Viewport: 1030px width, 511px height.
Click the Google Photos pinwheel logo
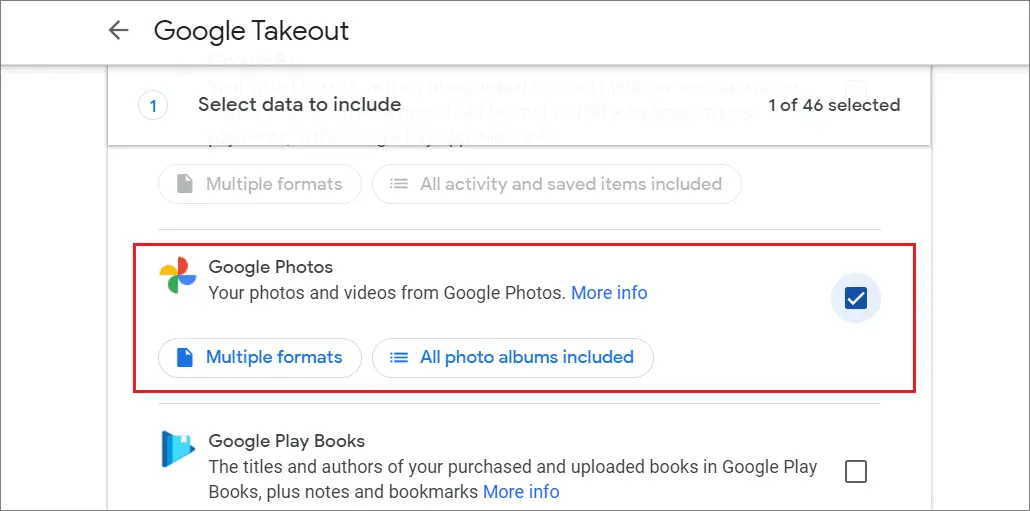click(178, 276)
